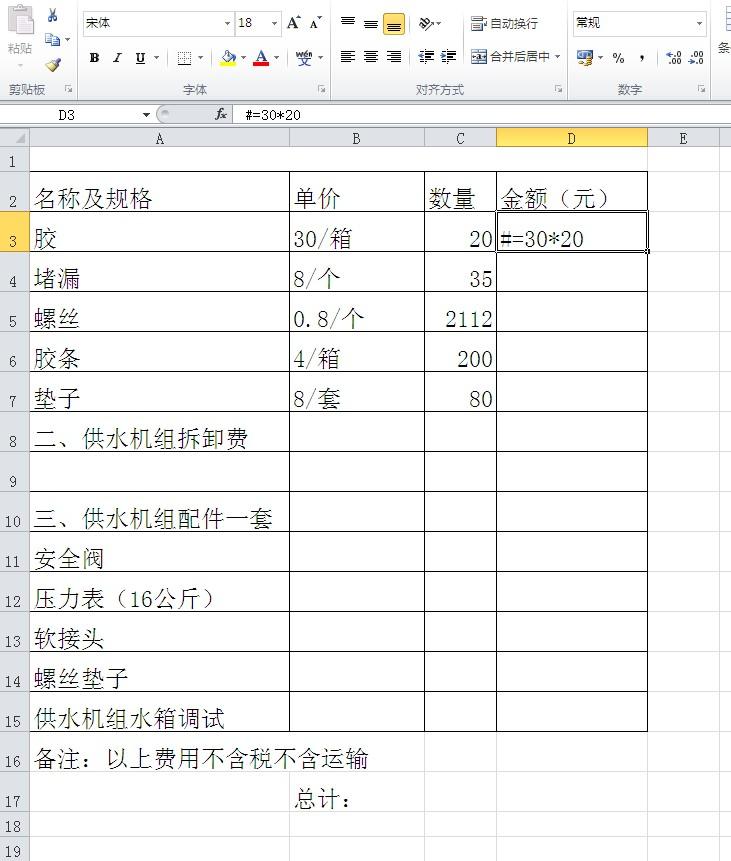
Task: Open border style dropdown arrow
Action: click(x=200, y=58)
